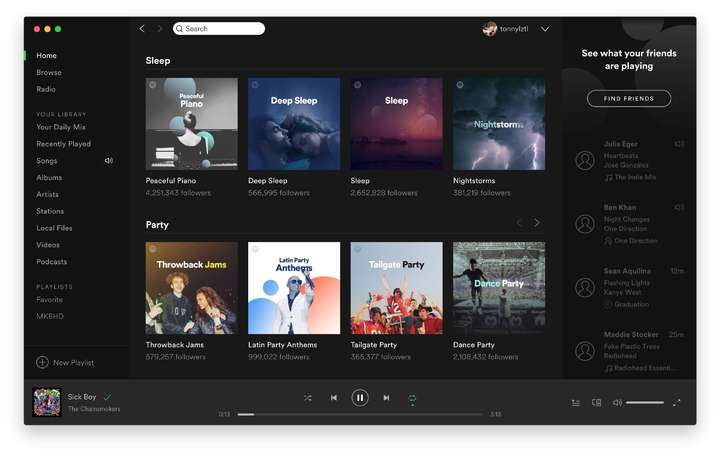Image resolution: width=720 pixels, height=456 pixels.
Task: Open the Radio section
Action: click(x=46, y=89)
